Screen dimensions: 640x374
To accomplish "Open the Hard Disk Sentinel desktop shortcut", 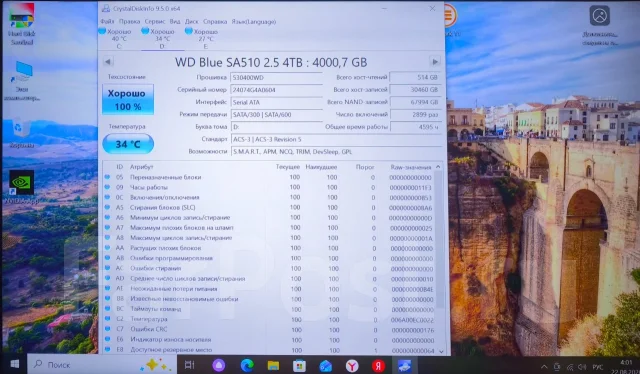I will point(22,24).
